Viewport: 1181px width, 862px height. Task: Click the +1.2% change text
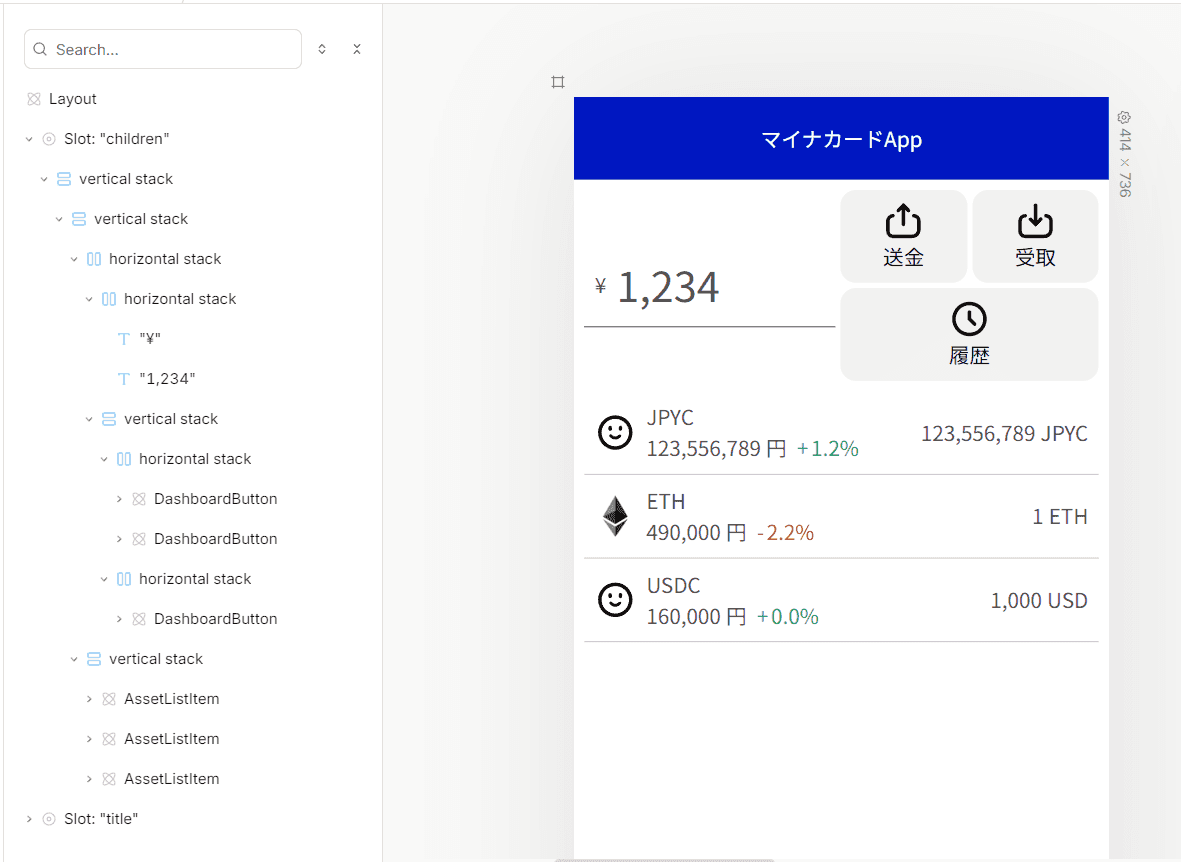click(x=828, y=449)
